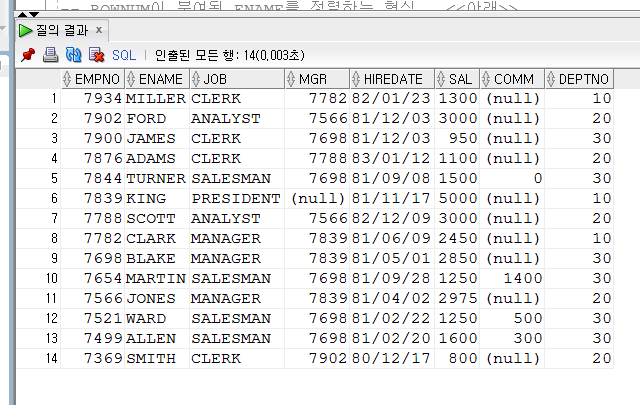Viewport: 640px width, 405px height.
Task: Click the sort icon beside MGR header
Action: pyautogui.click(x=291, y=79)
